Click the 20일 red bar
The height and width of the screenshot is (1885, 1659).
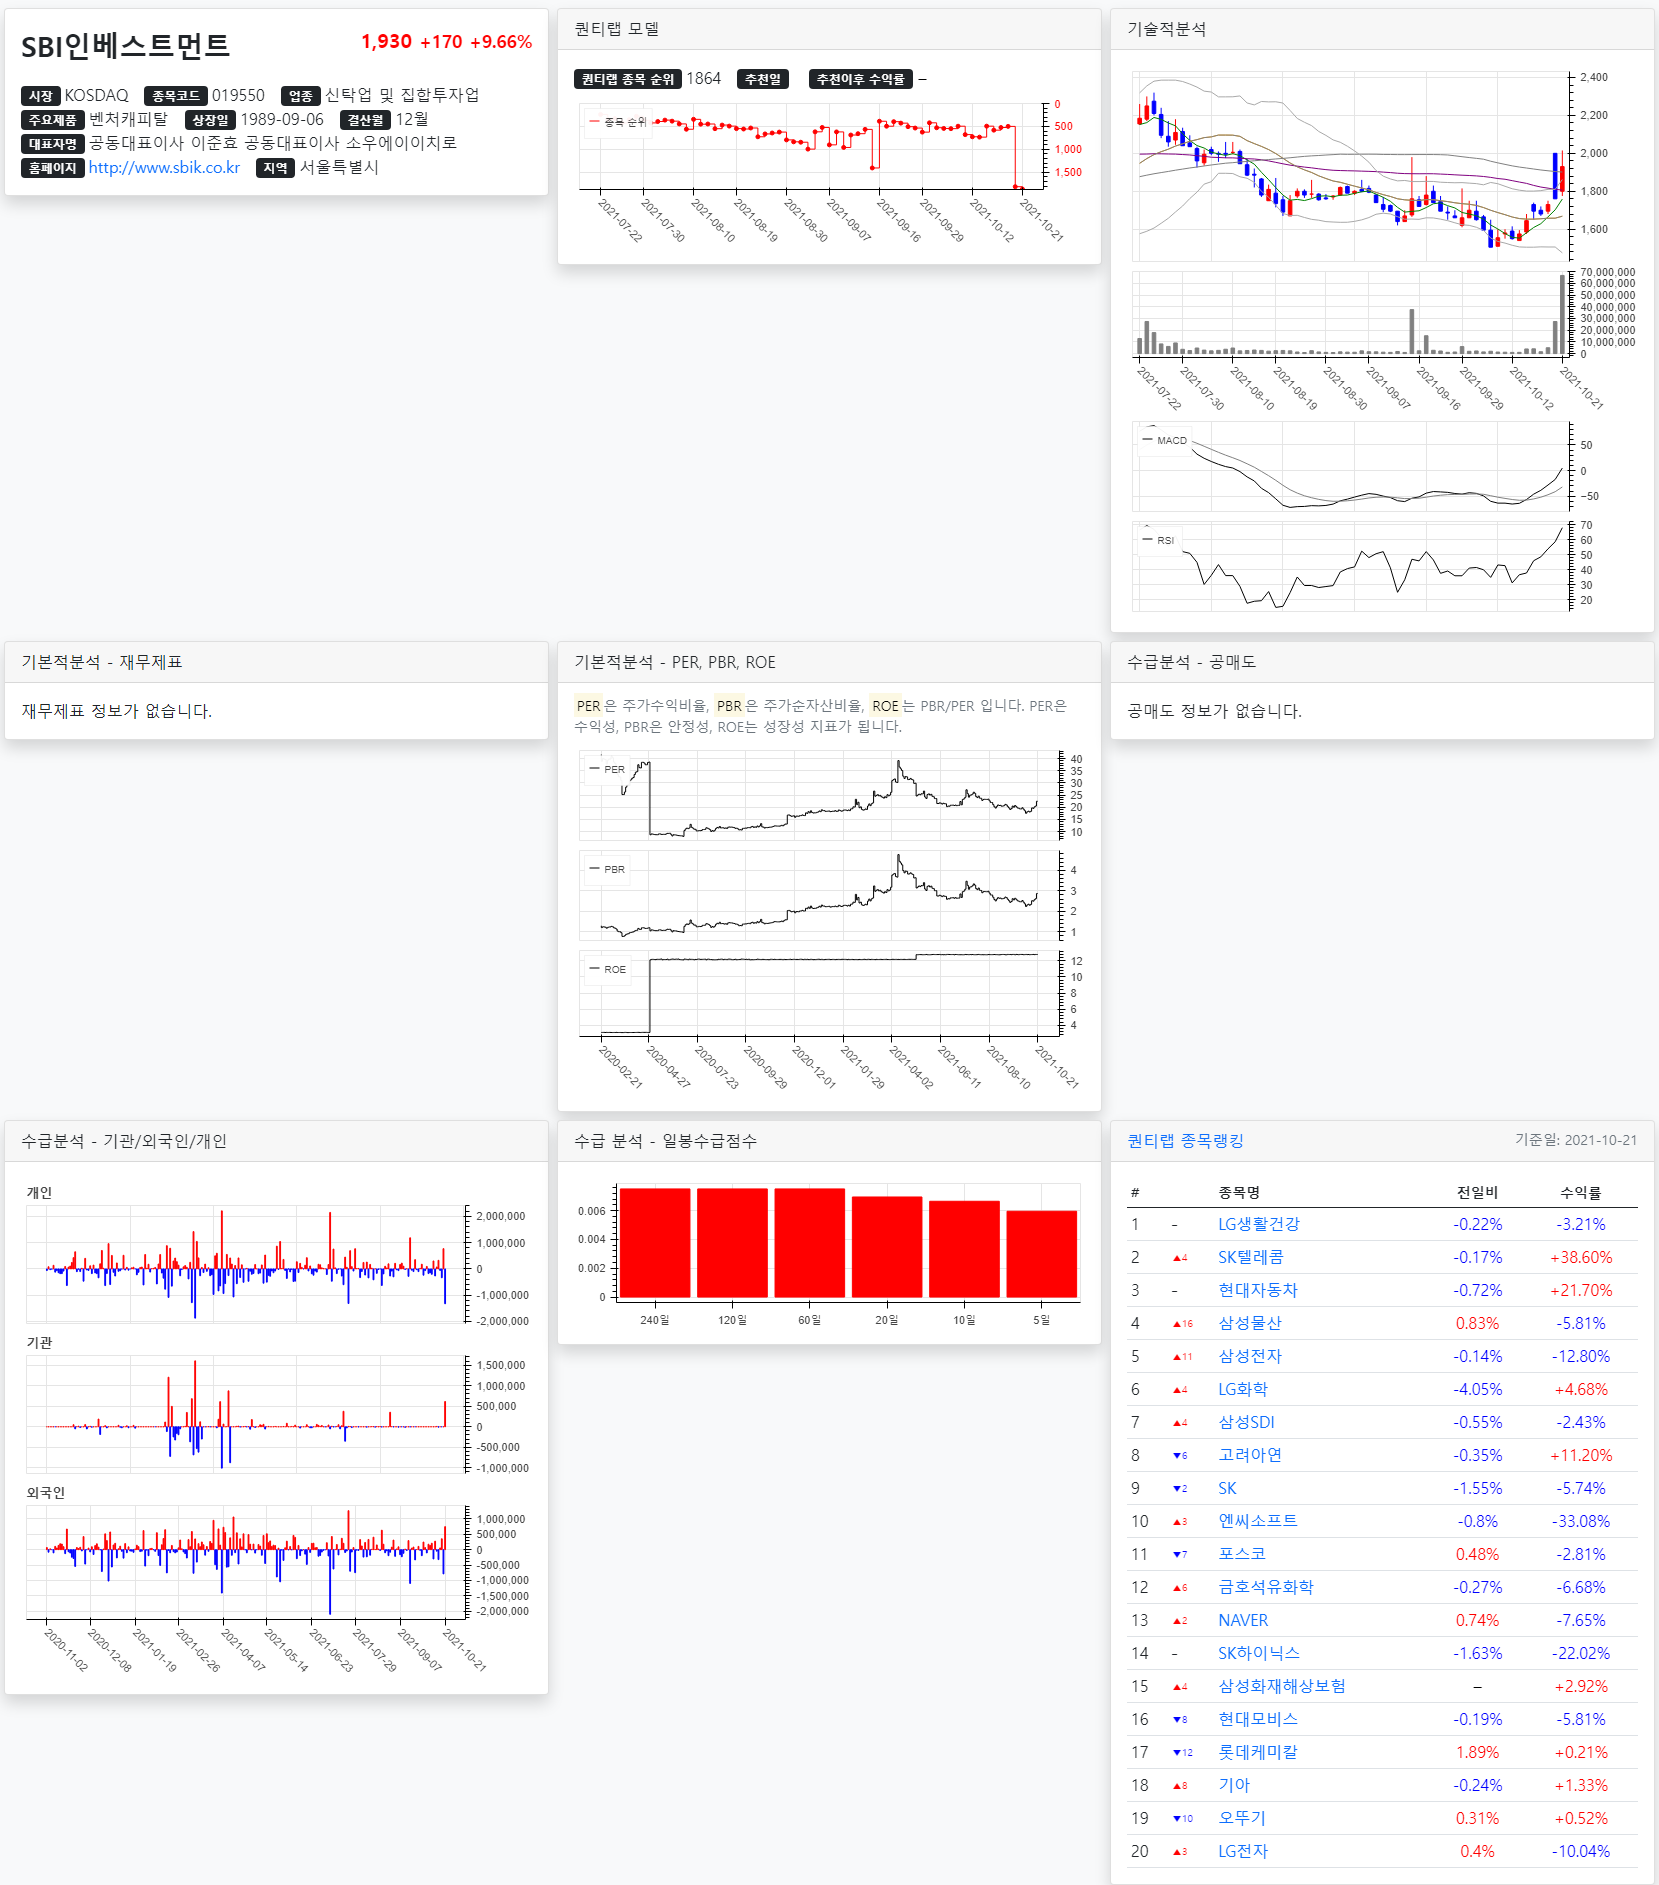(x=887, y=1247)
